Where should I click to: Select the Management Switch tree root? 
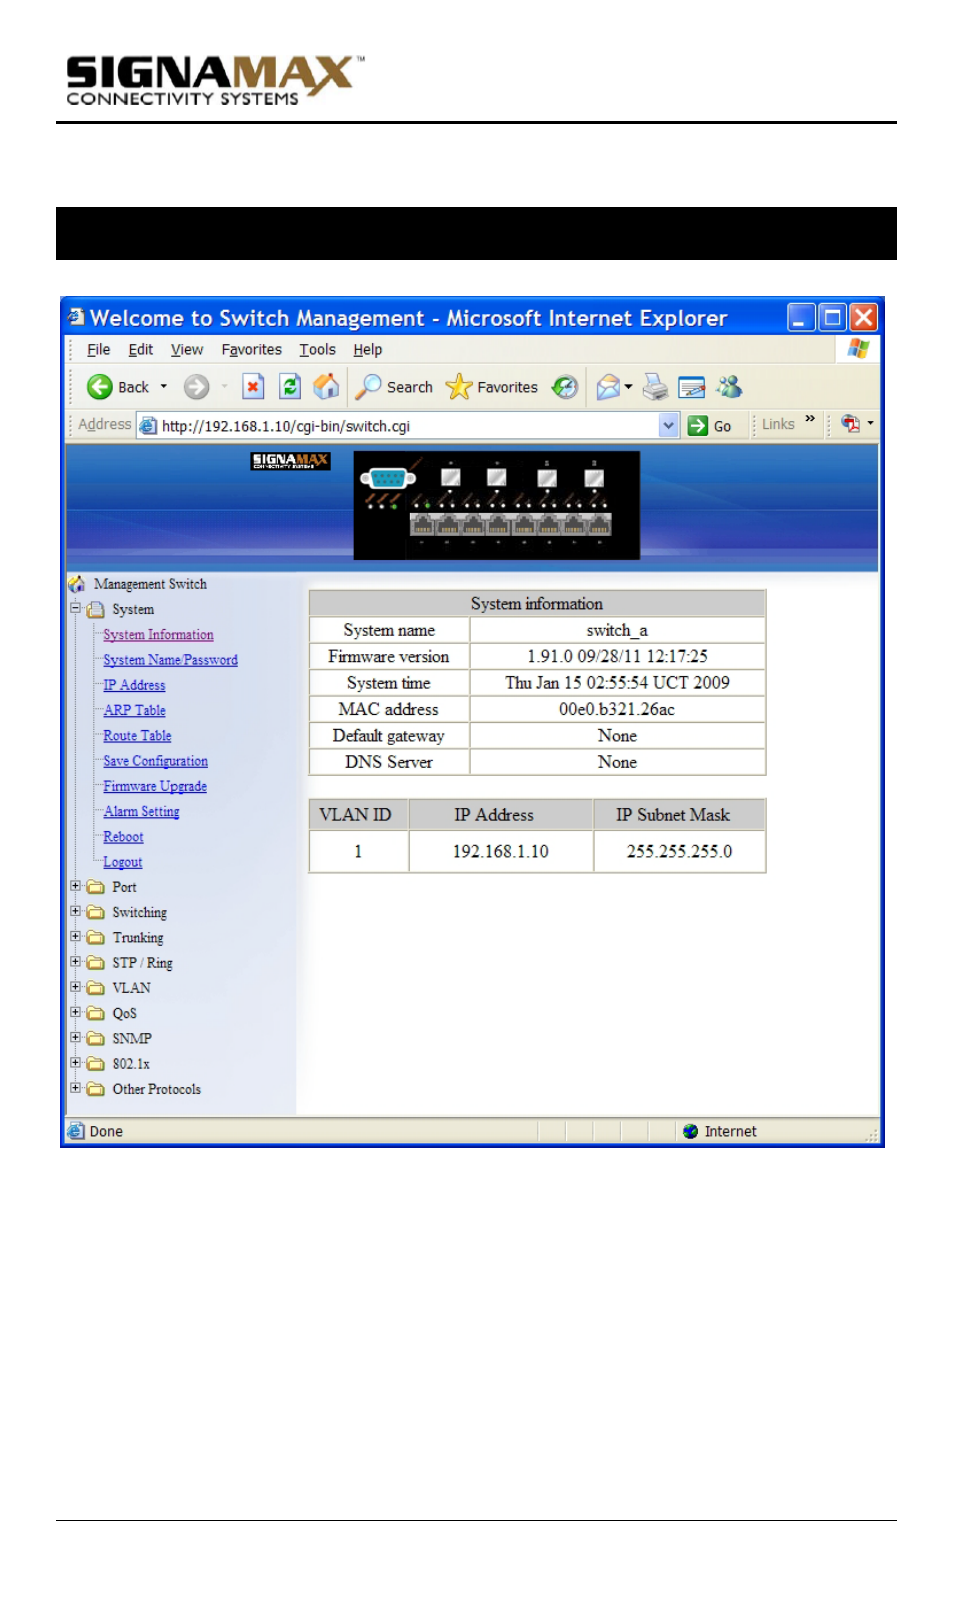(150, 584)
